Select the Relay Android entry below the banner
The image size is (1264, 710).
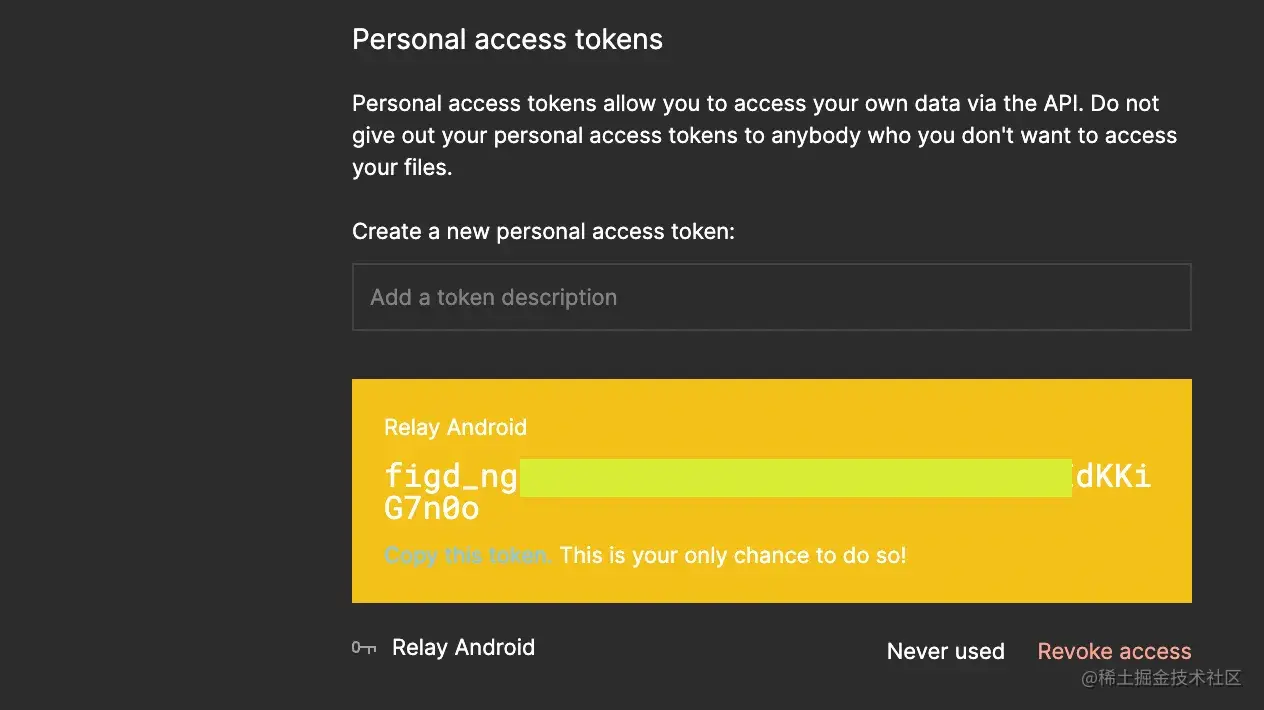(463, 648)
